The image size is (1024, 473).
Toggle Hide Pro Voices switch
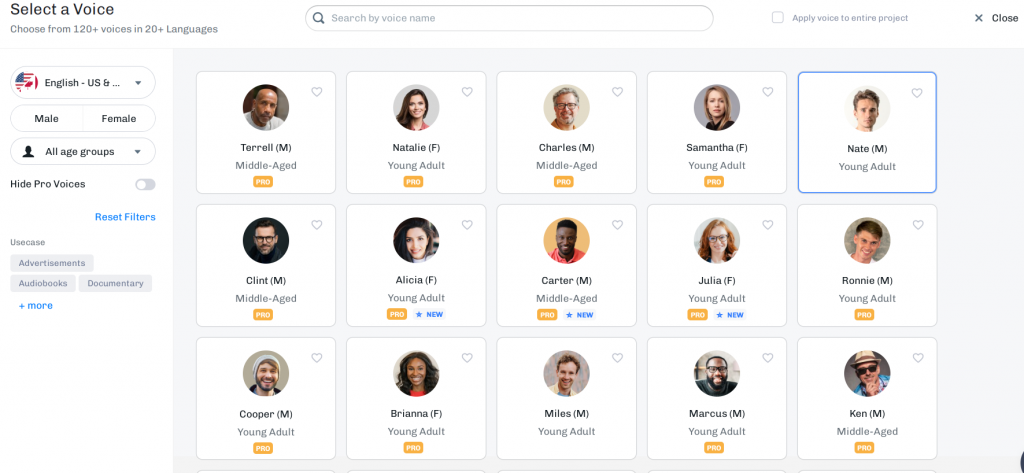coord(145,184)
